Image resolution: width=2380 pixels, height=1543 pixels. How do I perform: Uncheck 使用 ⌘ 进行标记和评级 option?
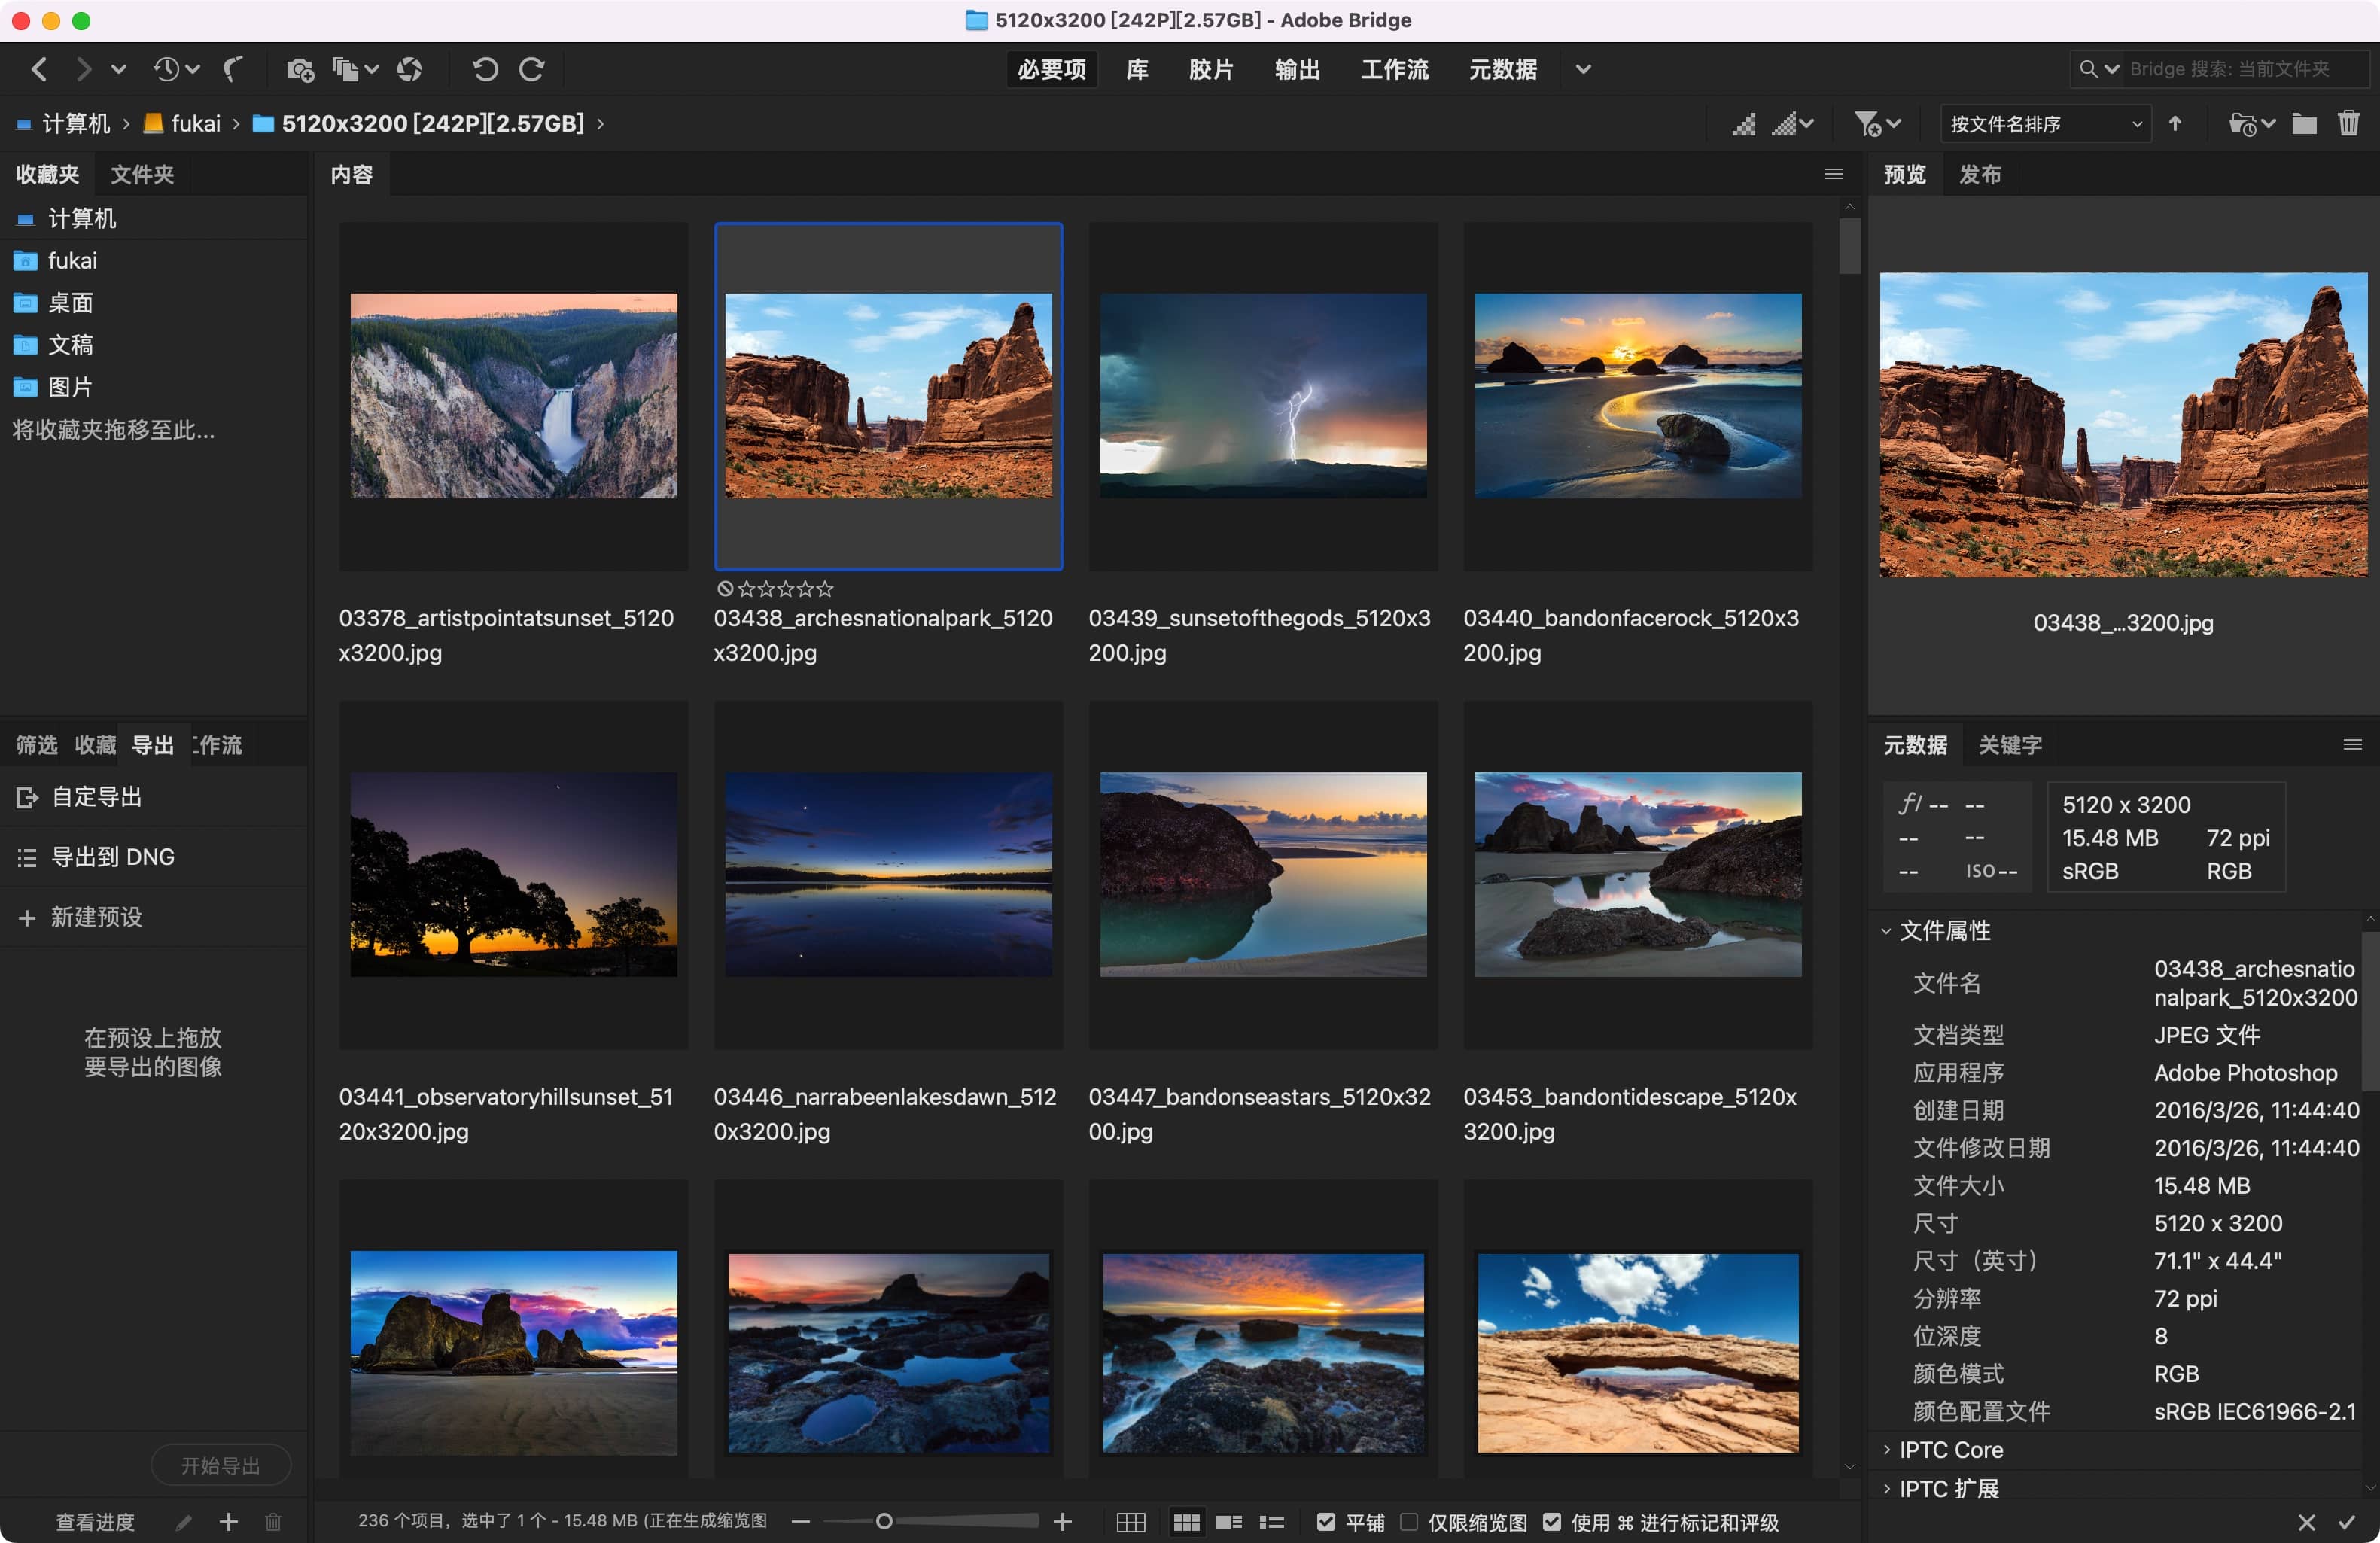point(1551,1522)
